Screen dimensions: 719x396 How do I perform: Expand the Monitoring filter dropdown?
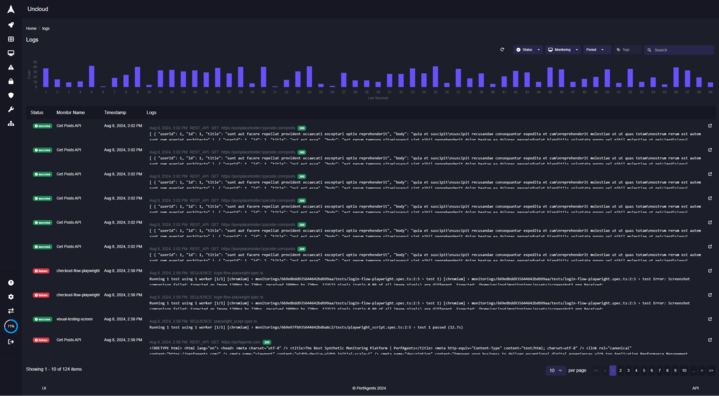(563, 50)
